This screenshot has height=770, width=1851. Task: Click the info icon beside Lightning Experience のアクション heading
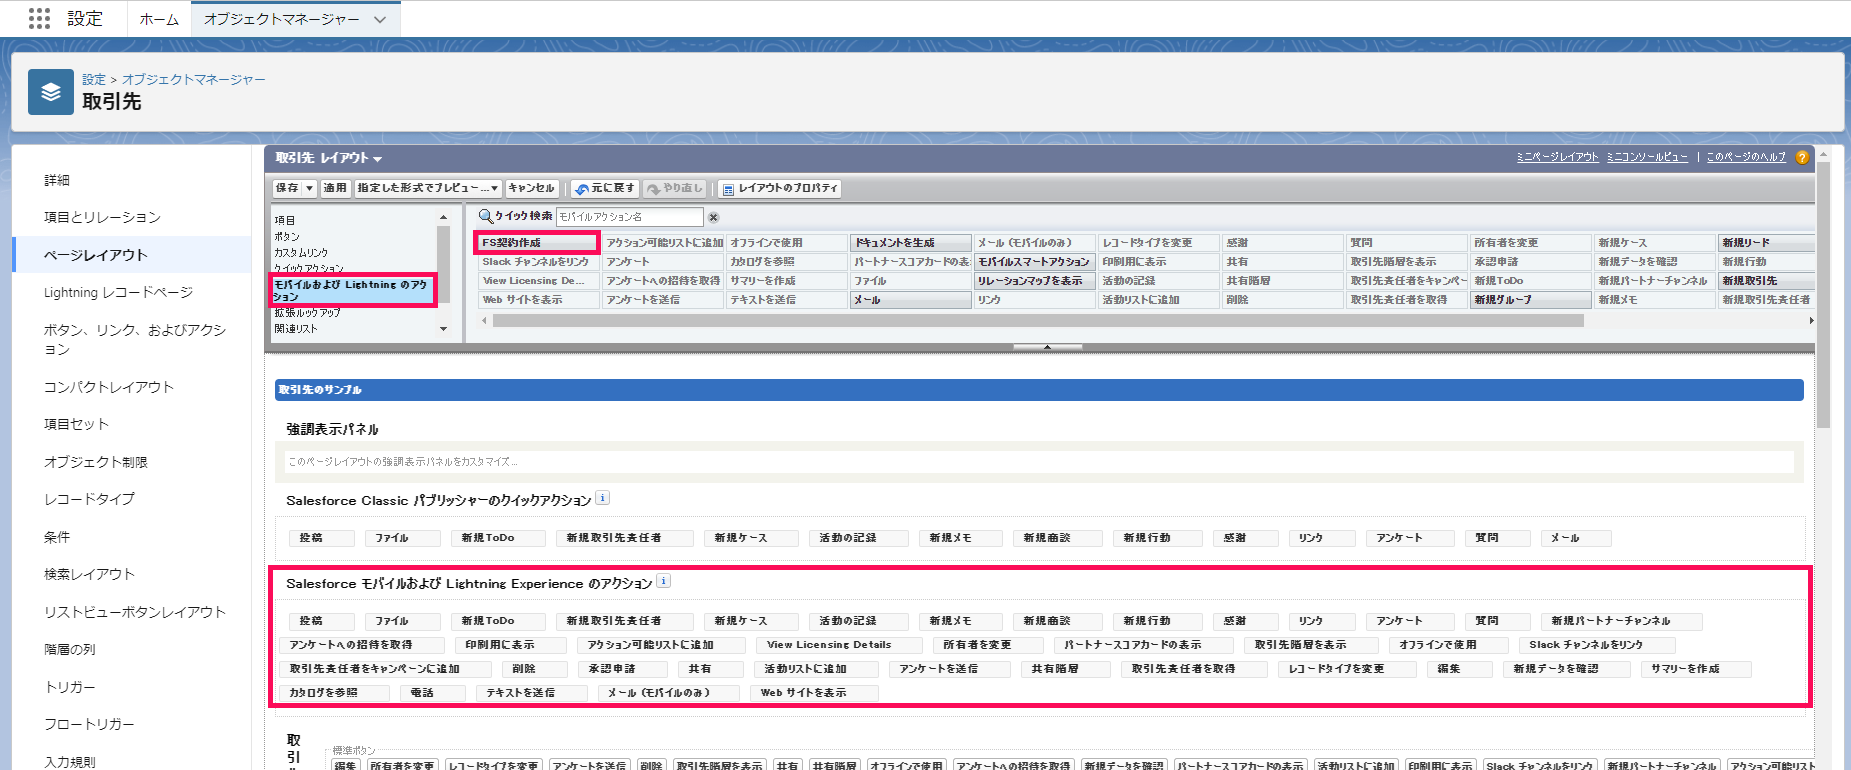664,581
